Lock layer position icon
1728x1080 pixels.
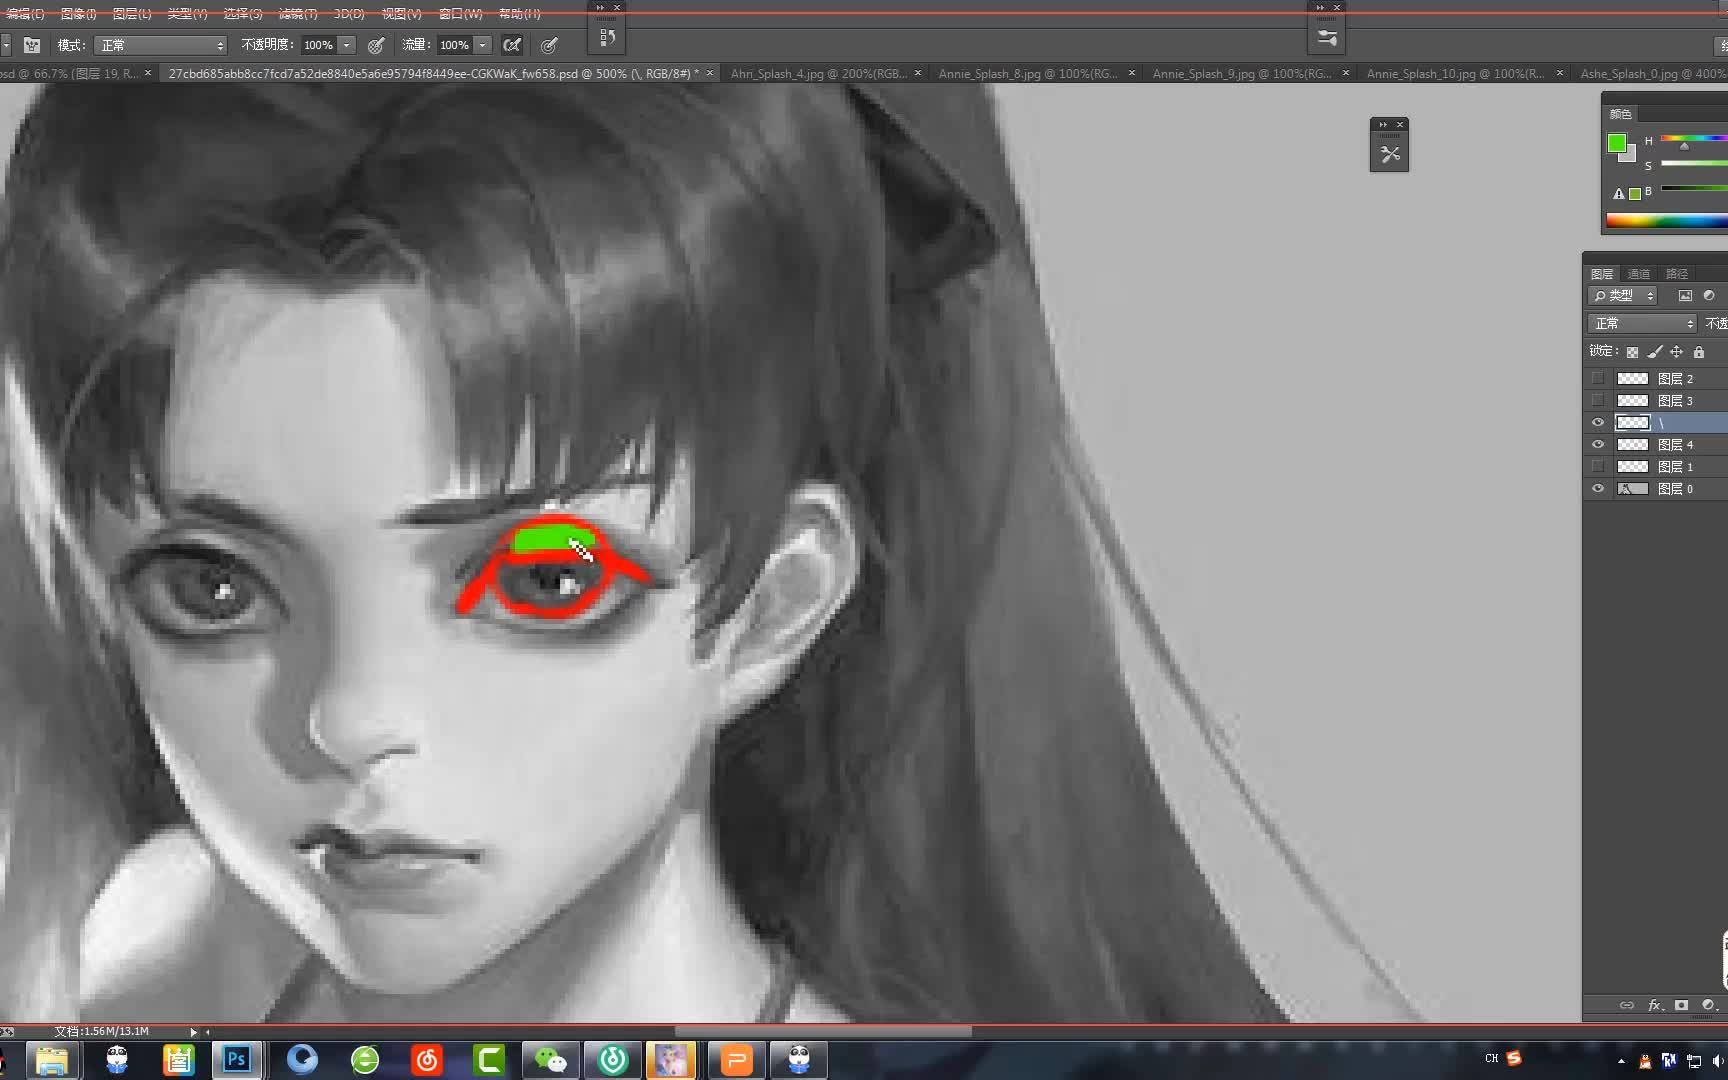pyautogui.click(x=1677, y=352)
